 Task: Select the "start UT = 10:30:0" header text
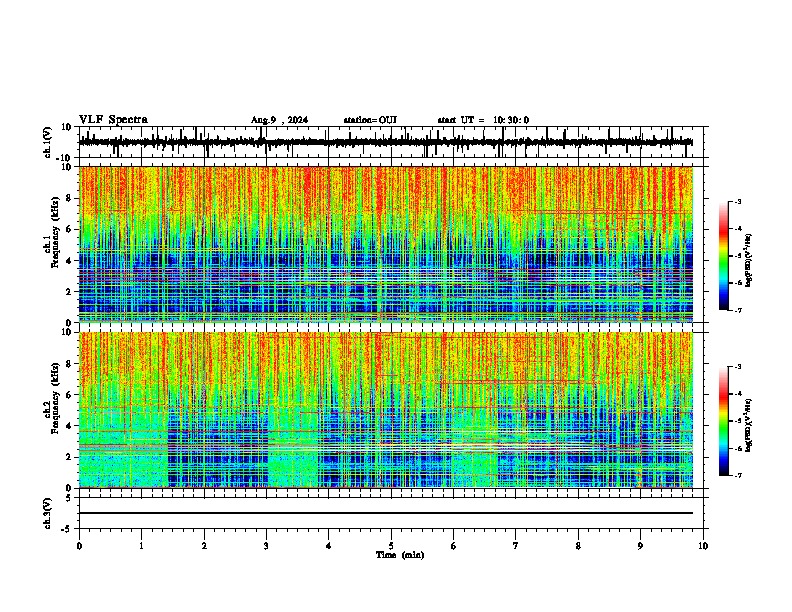[483, 120]
